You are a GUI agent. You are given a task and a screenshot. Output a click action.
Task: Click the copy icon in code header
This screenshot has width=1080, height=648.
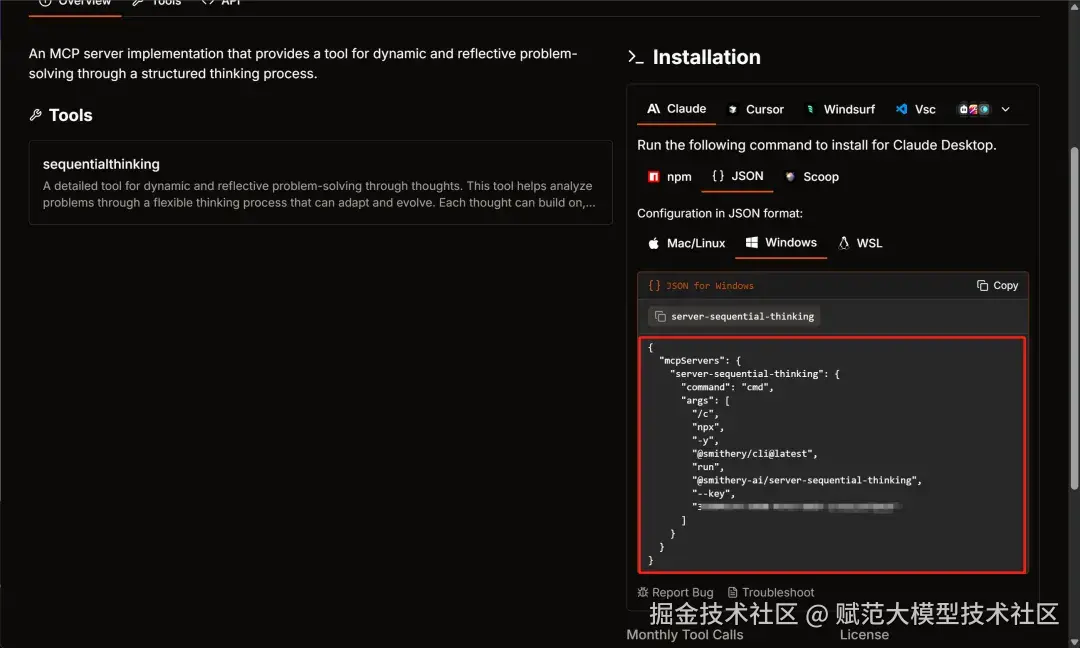click(982, 285)
